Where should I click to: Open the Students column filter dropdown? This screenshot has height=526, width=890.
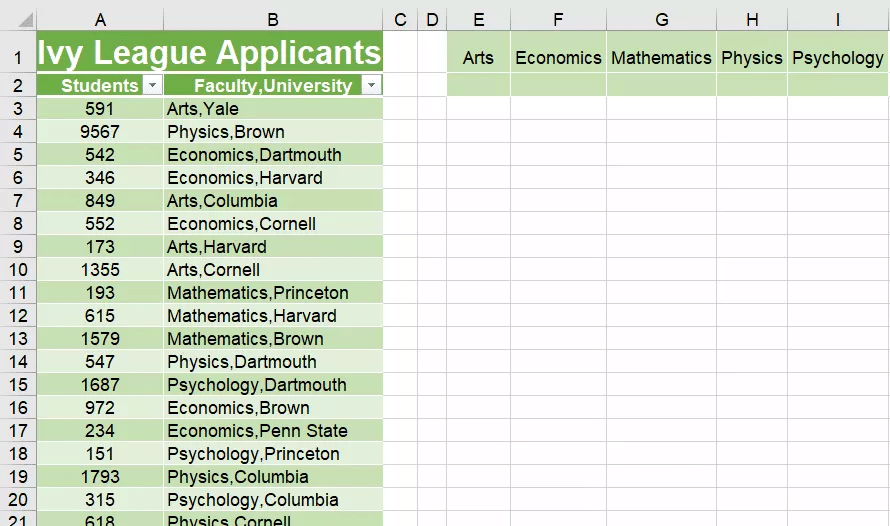click(x=152, y=86)
